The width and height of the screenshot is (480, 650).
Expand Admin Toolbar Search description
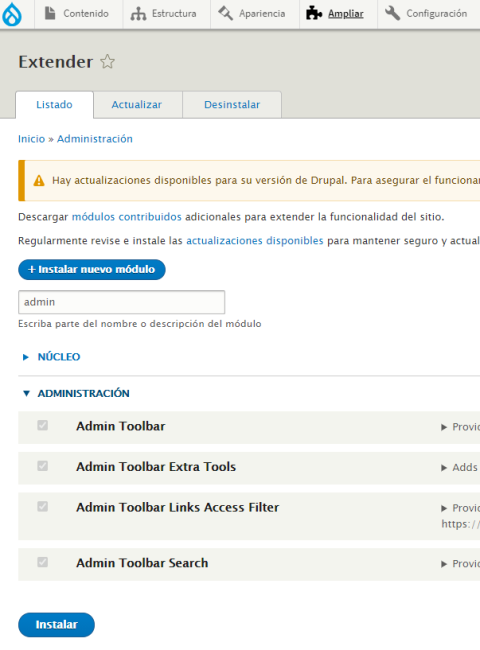click(460, 564)
